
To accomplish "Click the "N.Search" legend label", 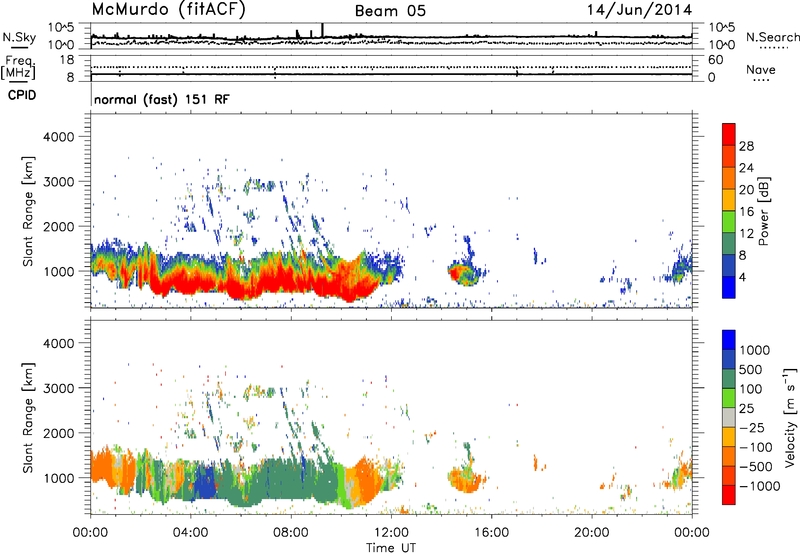I will 772,37.
